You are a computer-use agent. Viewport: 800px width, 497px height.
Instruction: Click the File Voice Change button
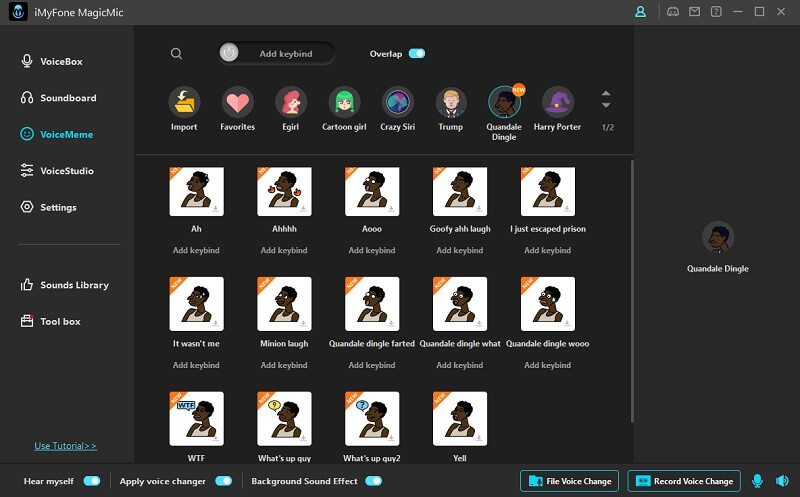(x=569, y=481)
